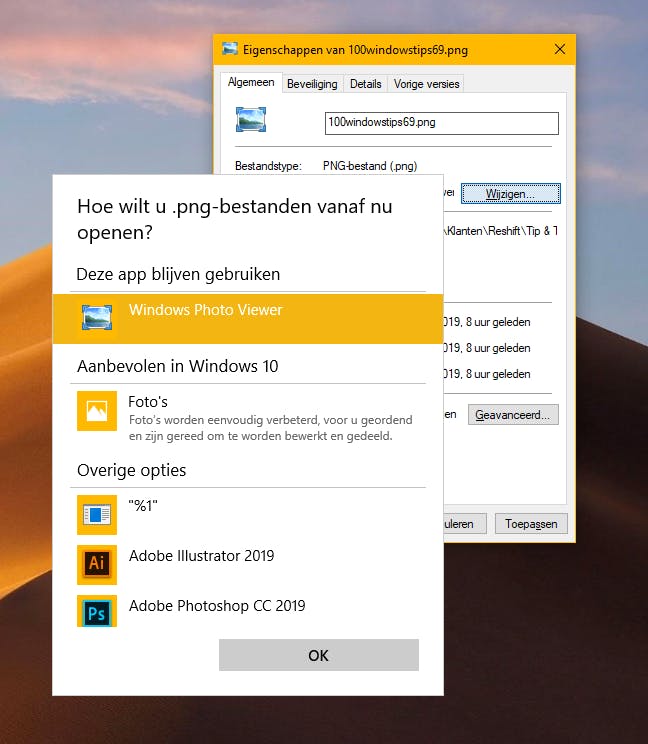The image size is (648, 744).
Task: Switch to the Algemeen tab
Action: point(251,83)
